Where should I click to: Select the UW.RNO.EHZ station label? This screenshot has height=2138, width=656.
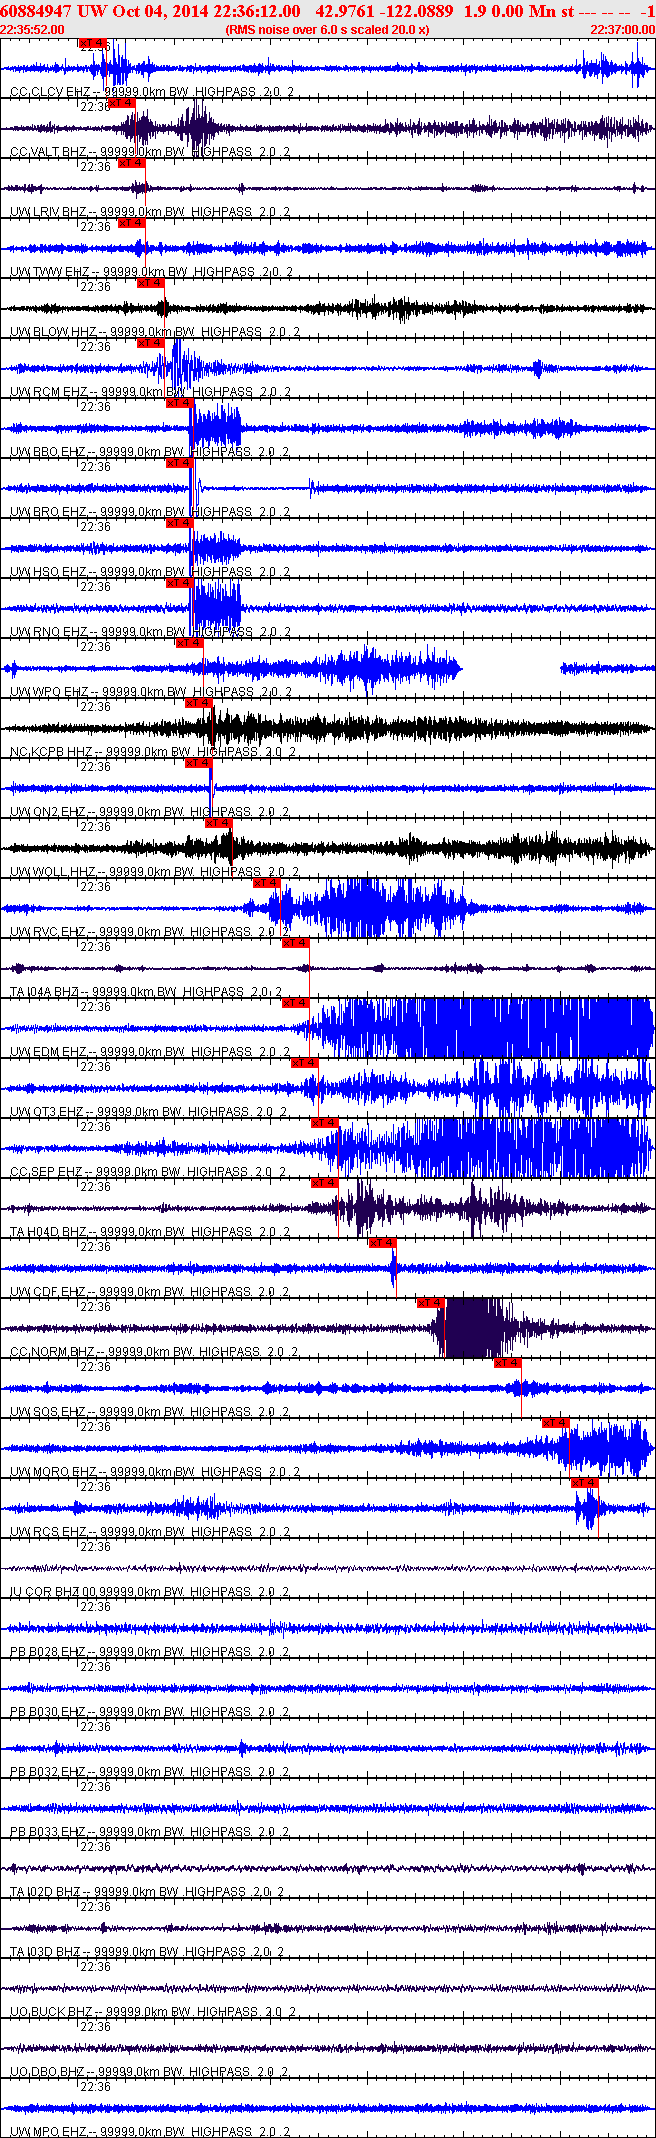pyautogui.click(x=151, y=632)
